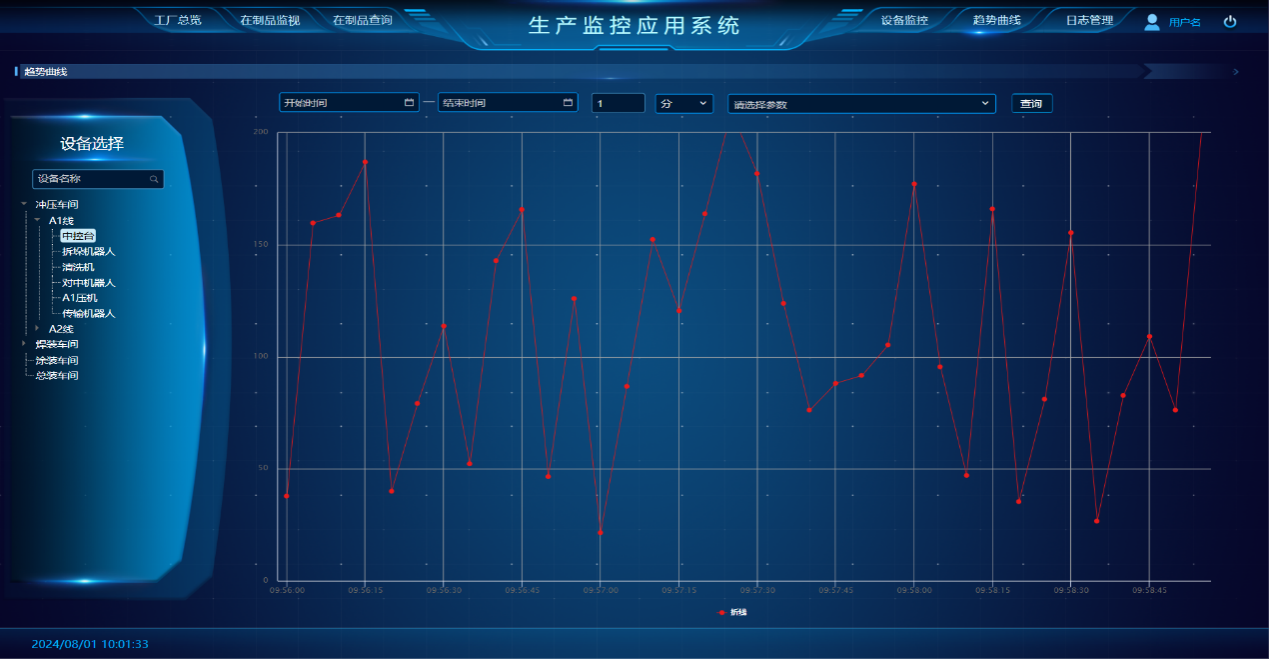
Task: Open the 设备监控 tab
Action: (904, 20)
